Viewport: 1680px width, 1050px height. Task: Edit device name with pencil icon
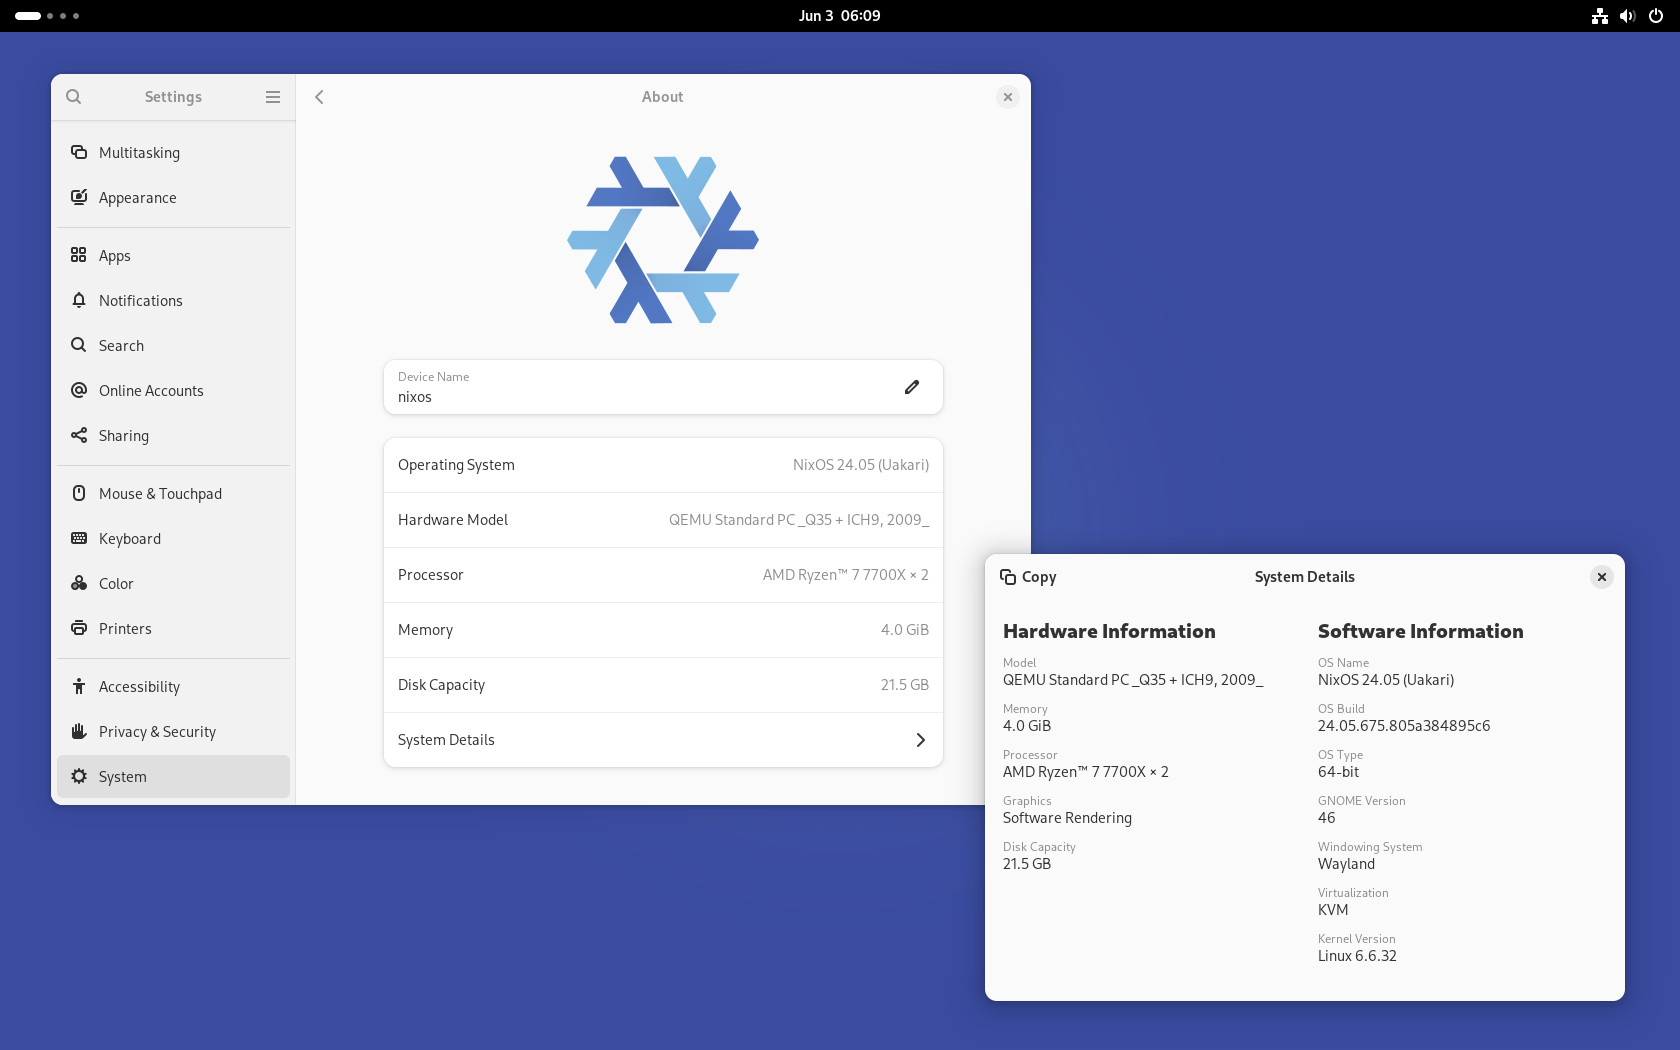pyautogui.click(x=912, y=387)
